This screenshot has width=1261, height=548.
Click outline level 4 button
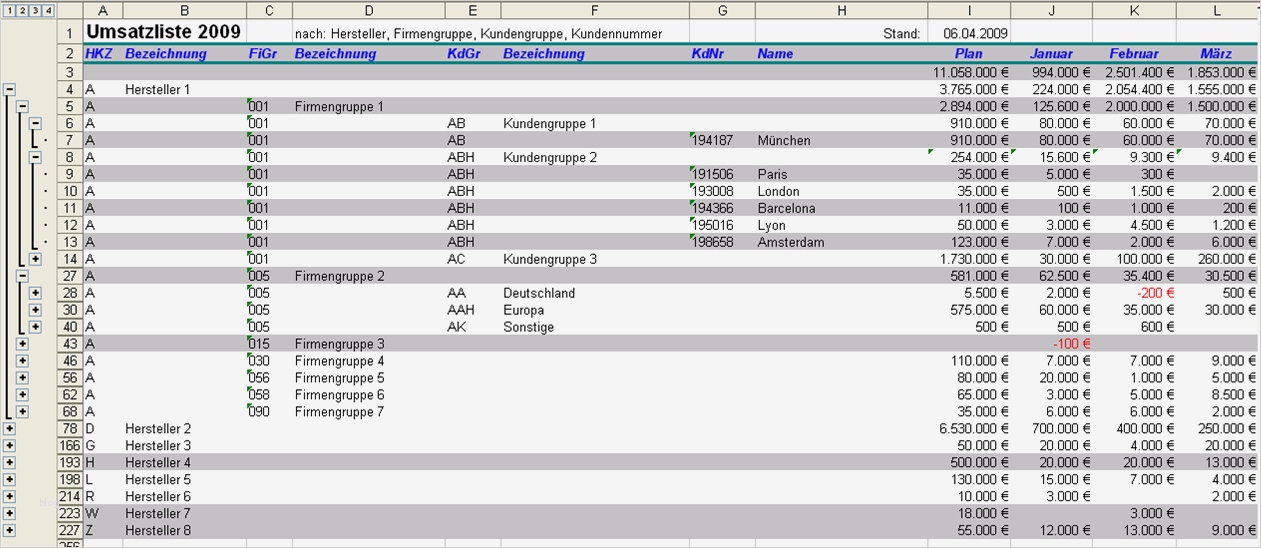(48, 10)
